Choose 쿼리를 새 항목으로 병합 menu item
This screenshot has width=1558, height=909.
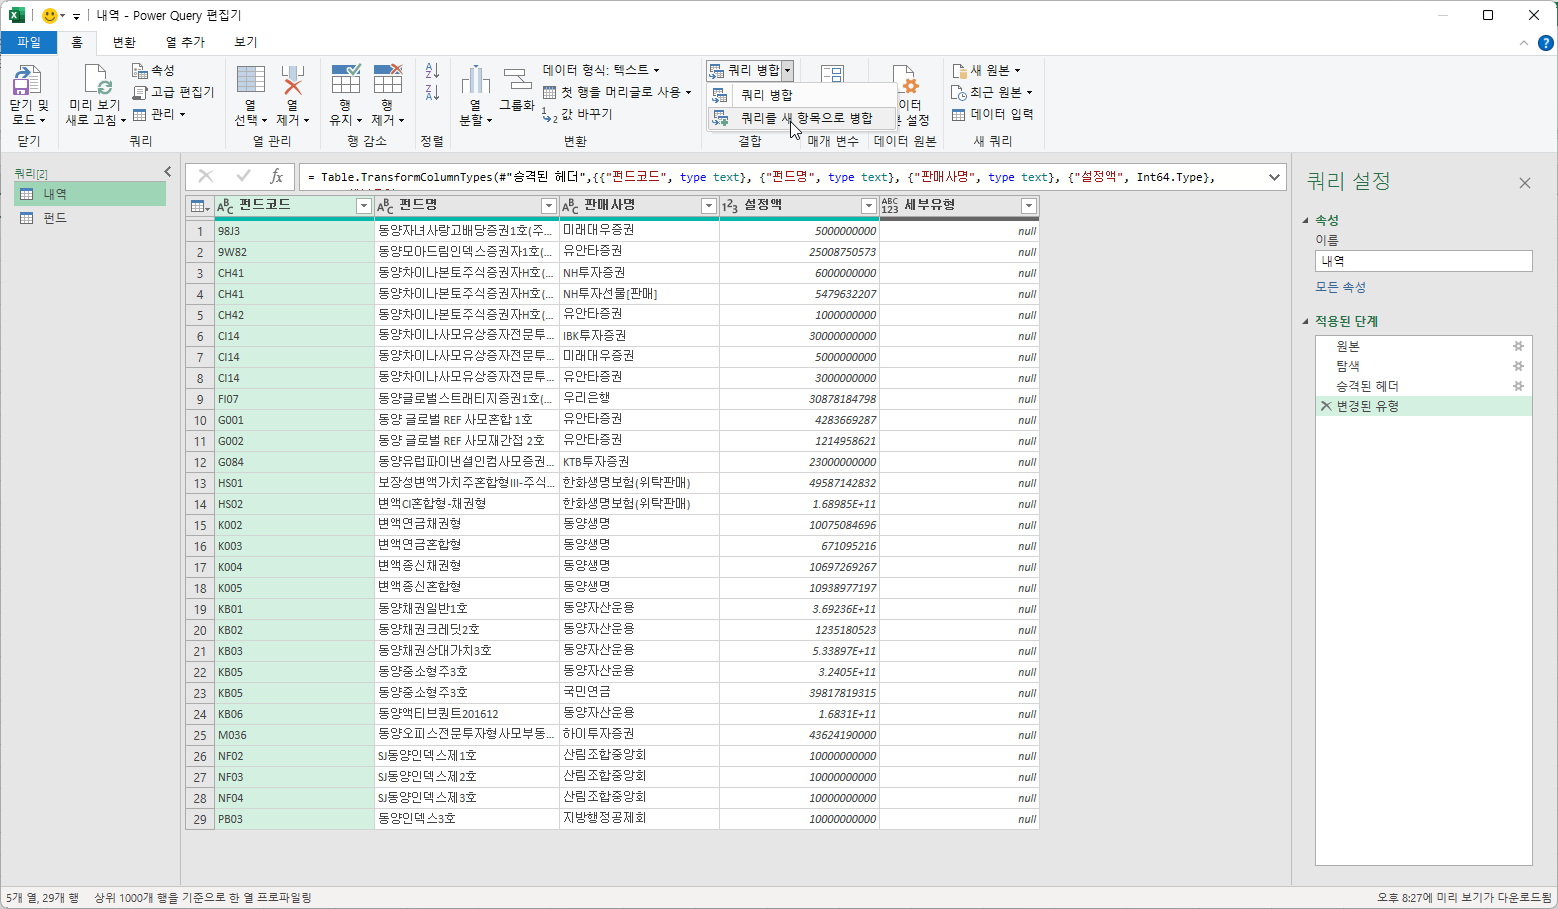pos(801,118)
